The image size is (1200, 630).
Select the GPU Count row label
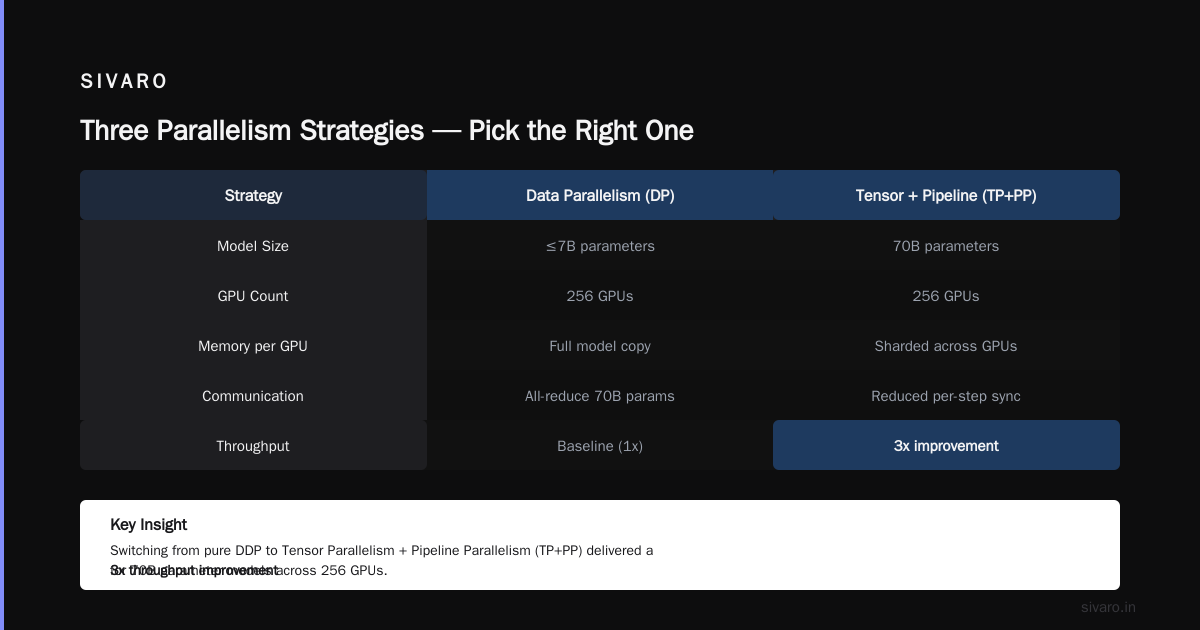253,295
